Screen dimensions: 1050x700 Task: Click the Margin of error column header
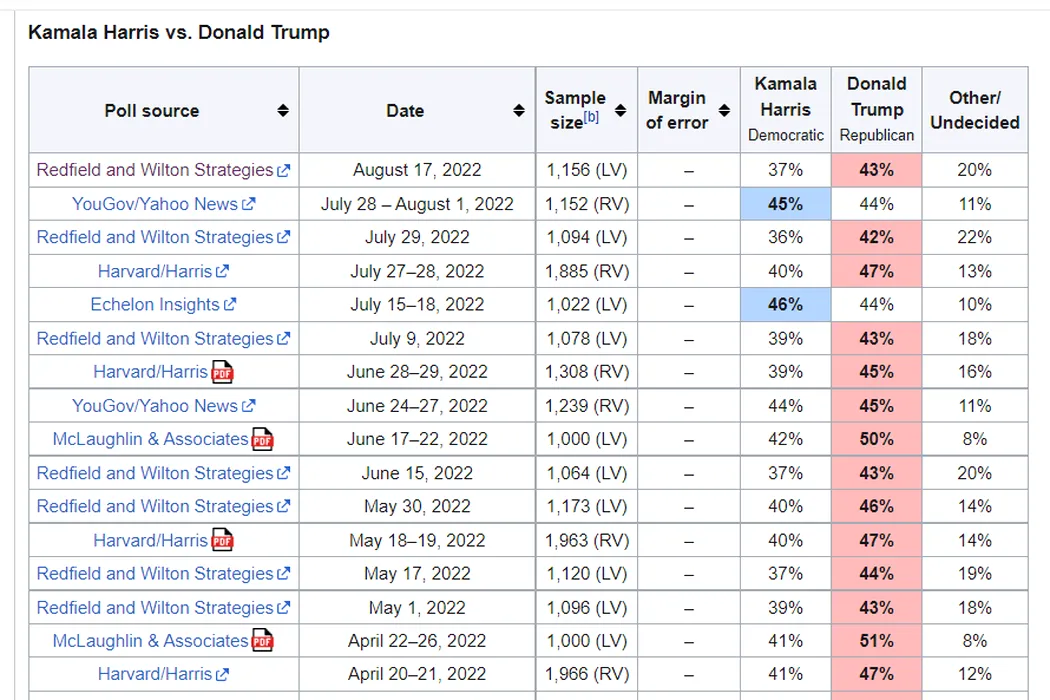tap(689, 111)
